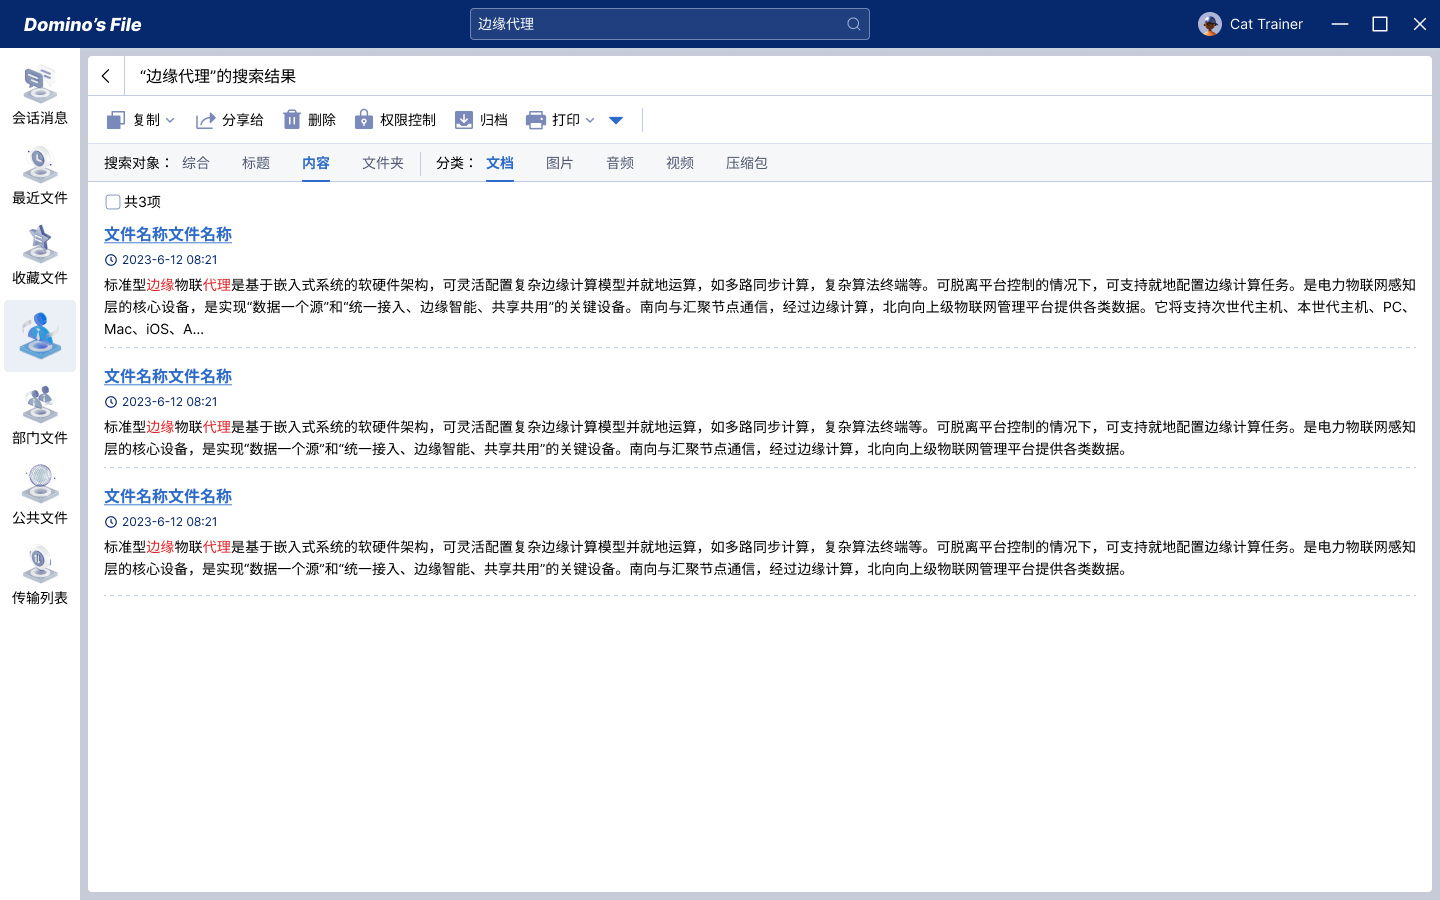Open 部门文件 in the sidebar
Viewport: 1440px width, 900px height.
click(x=40, y=416)
